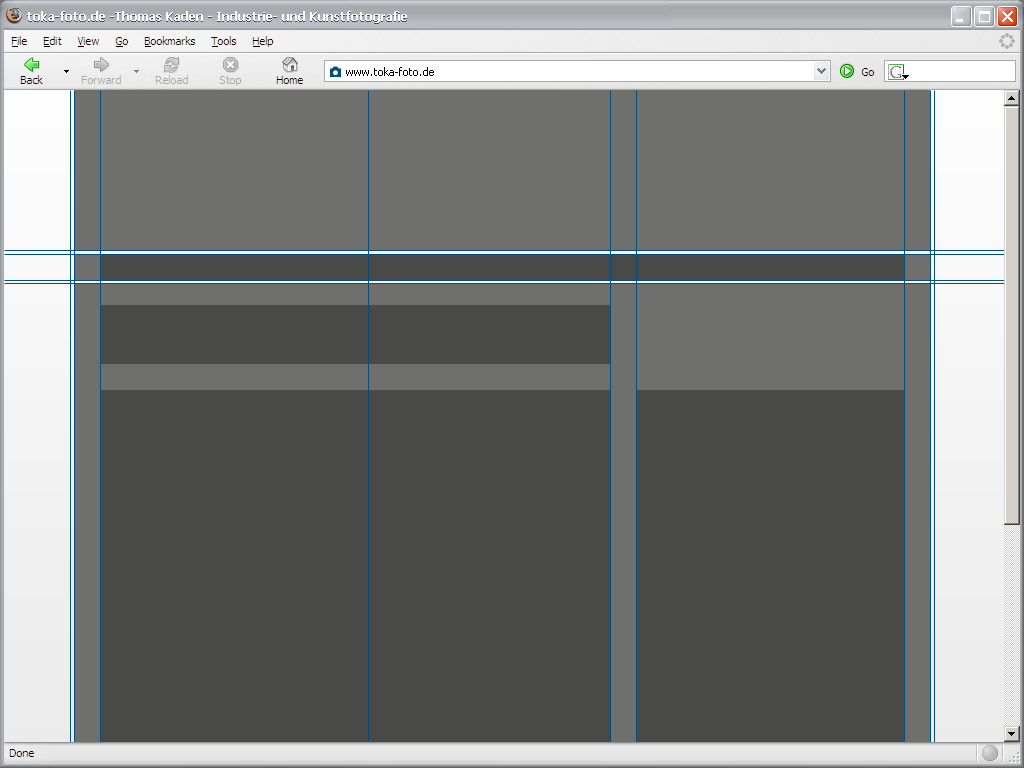The width and height of the screenshot is (1024, 768).
Task: Open the File menu
Action: (19, 41)
